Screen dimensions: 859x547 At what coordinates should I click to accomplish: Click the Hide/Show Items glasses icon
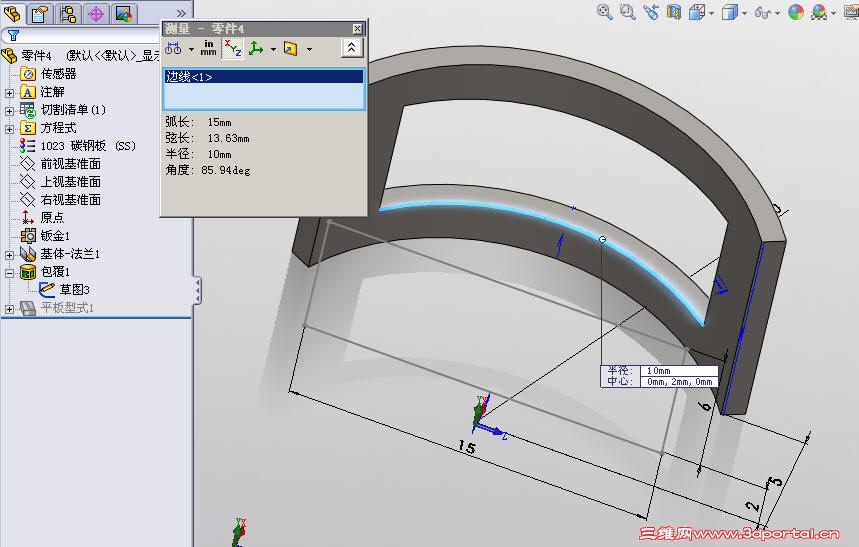pos(763,12)
